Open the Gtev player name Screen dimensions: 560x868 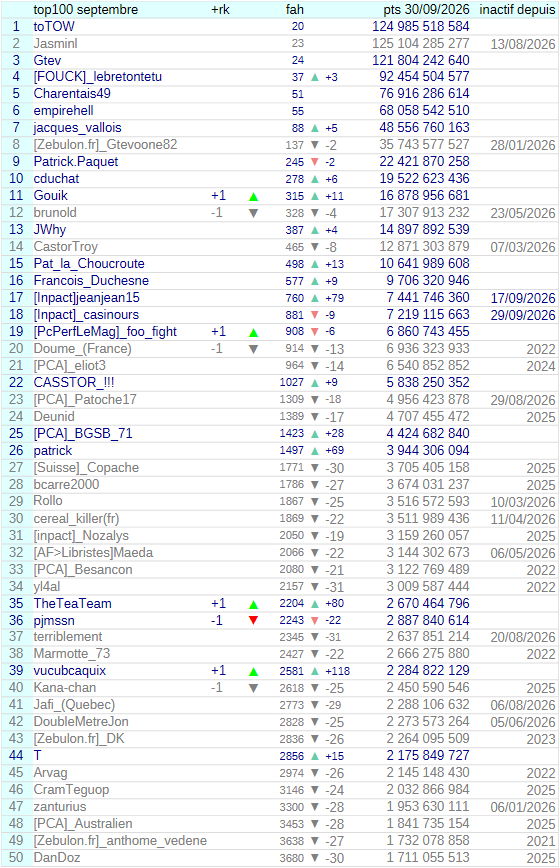[x=47, y=60]
